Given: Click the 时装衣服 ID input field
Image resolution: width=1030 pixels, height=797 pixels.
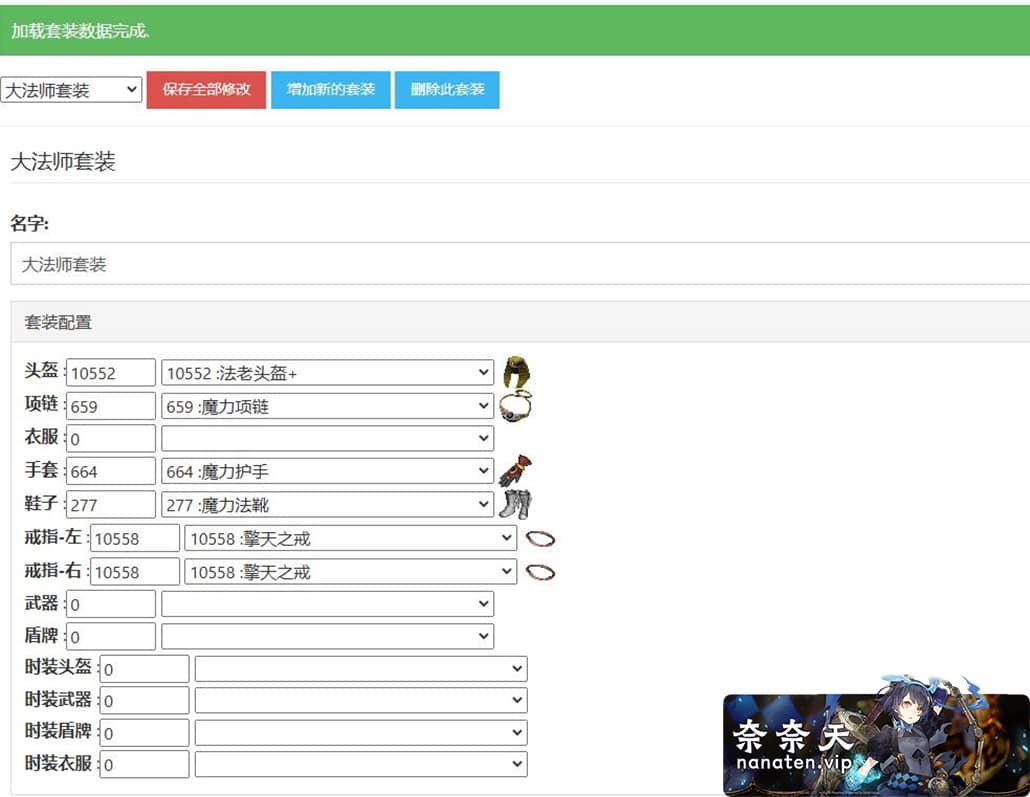Looking at the screenshot, I should click(x=145, y=764).
